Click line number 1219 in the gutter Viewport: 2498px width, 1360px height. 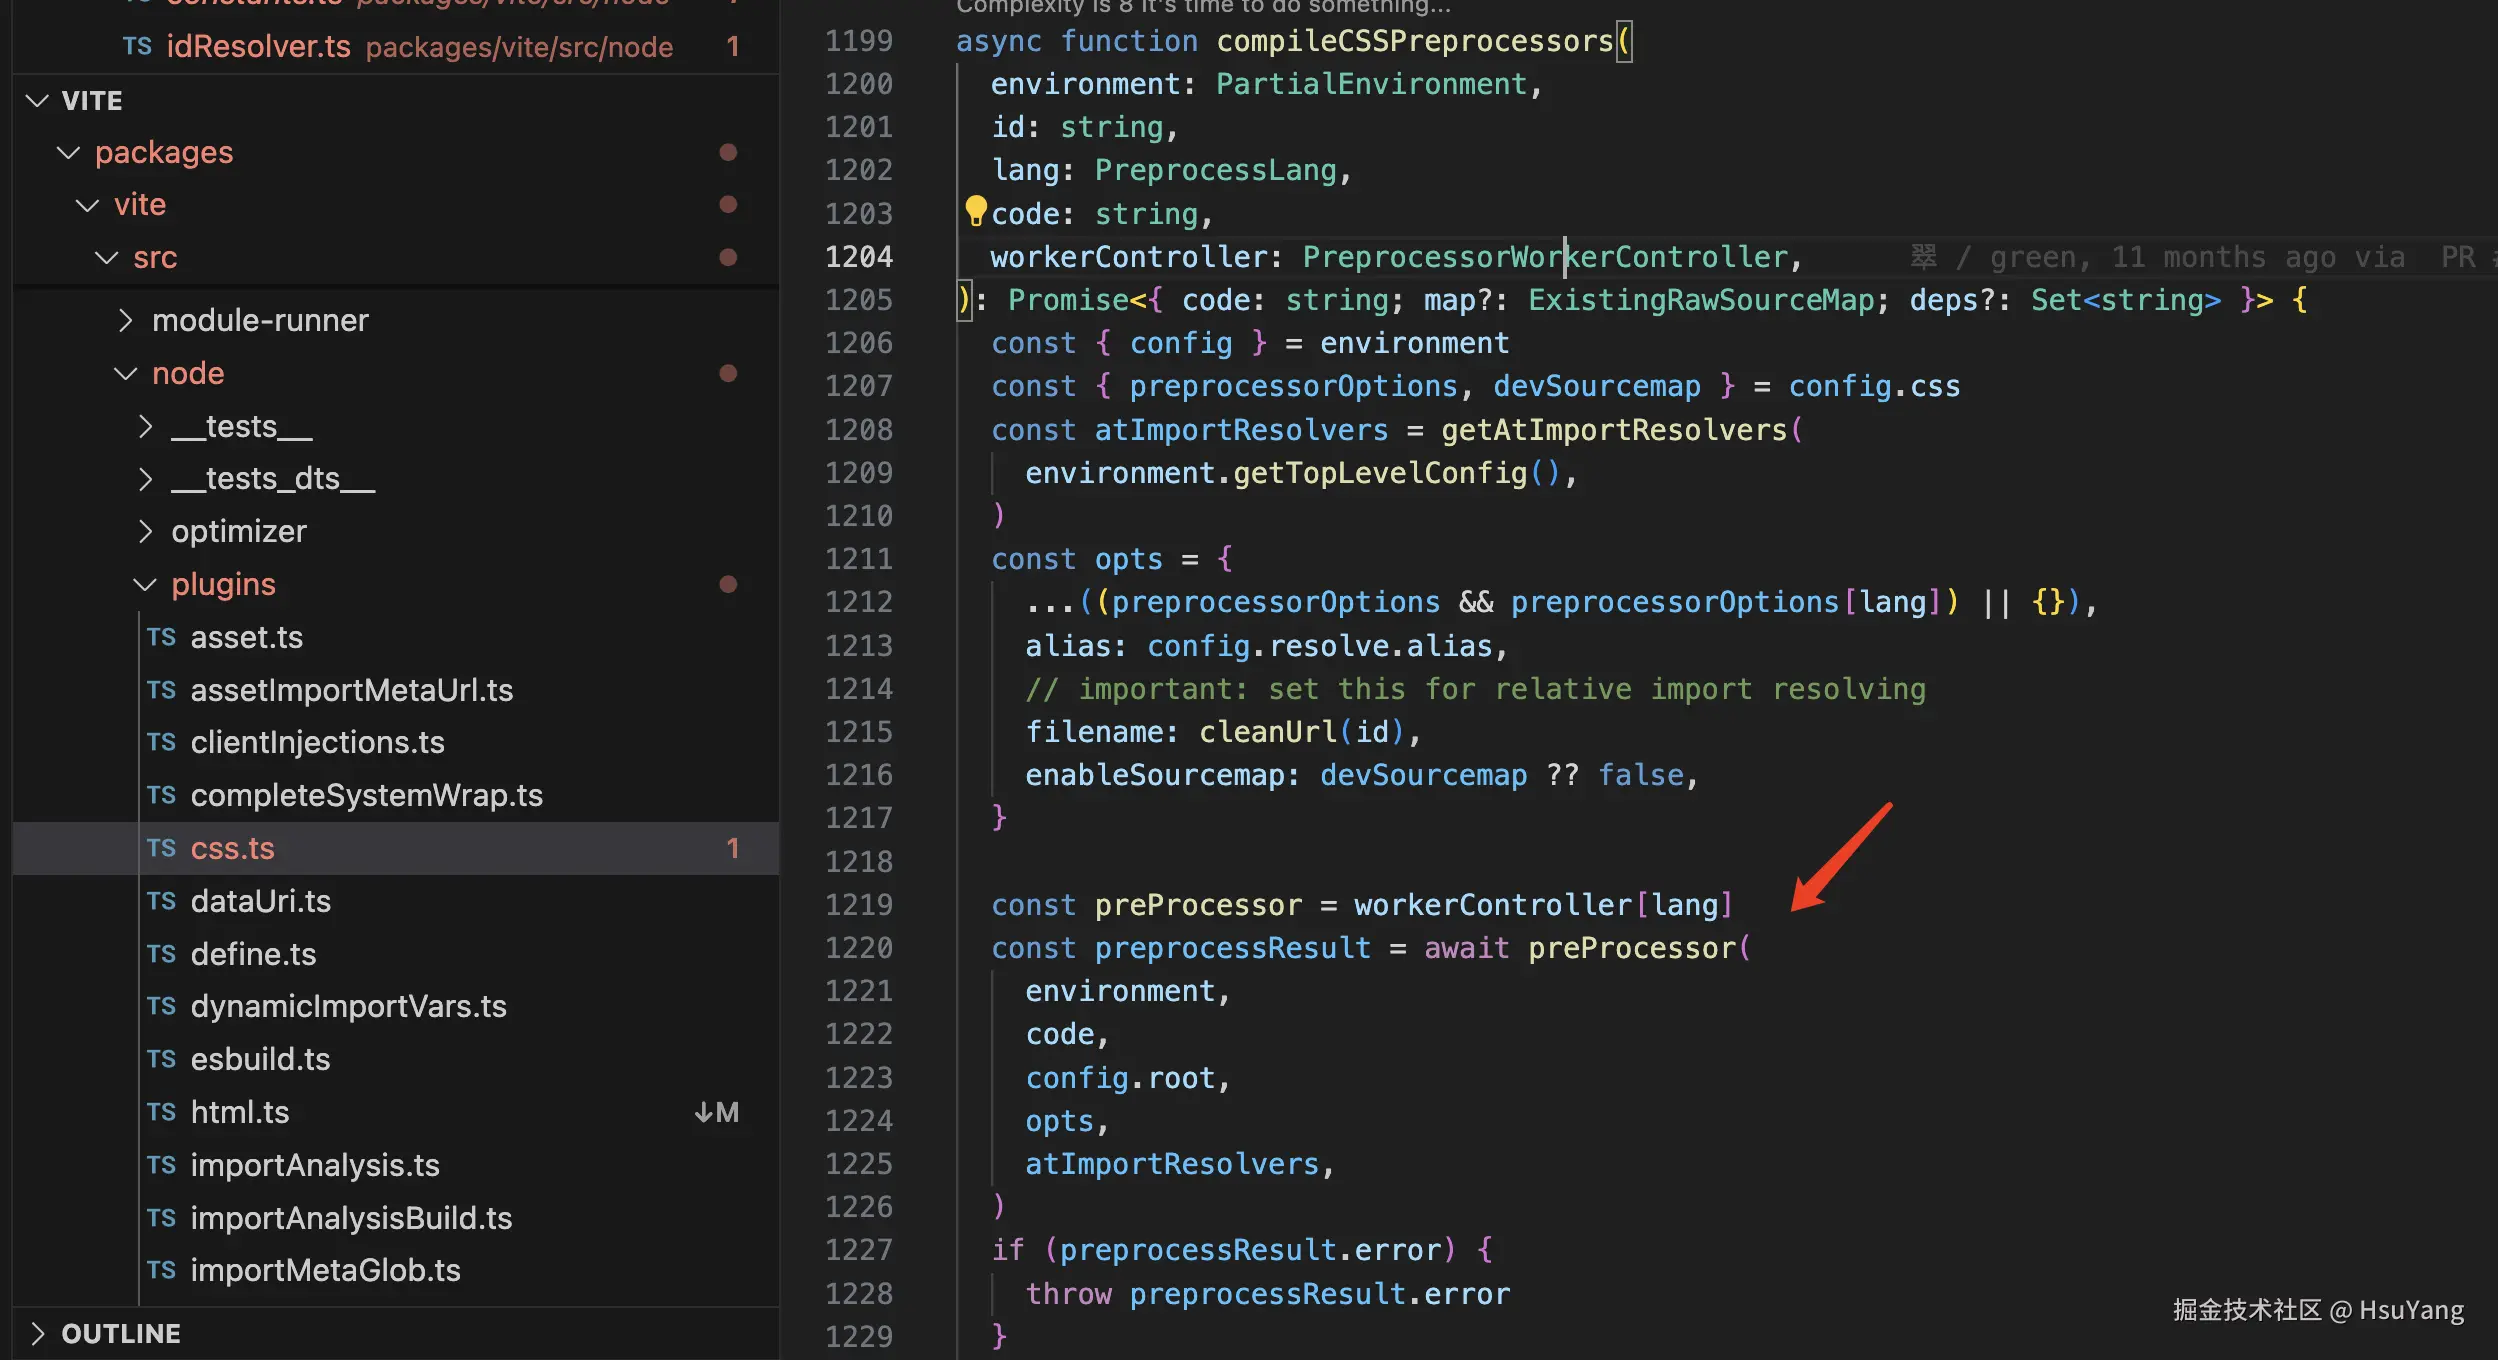(858, 905)
